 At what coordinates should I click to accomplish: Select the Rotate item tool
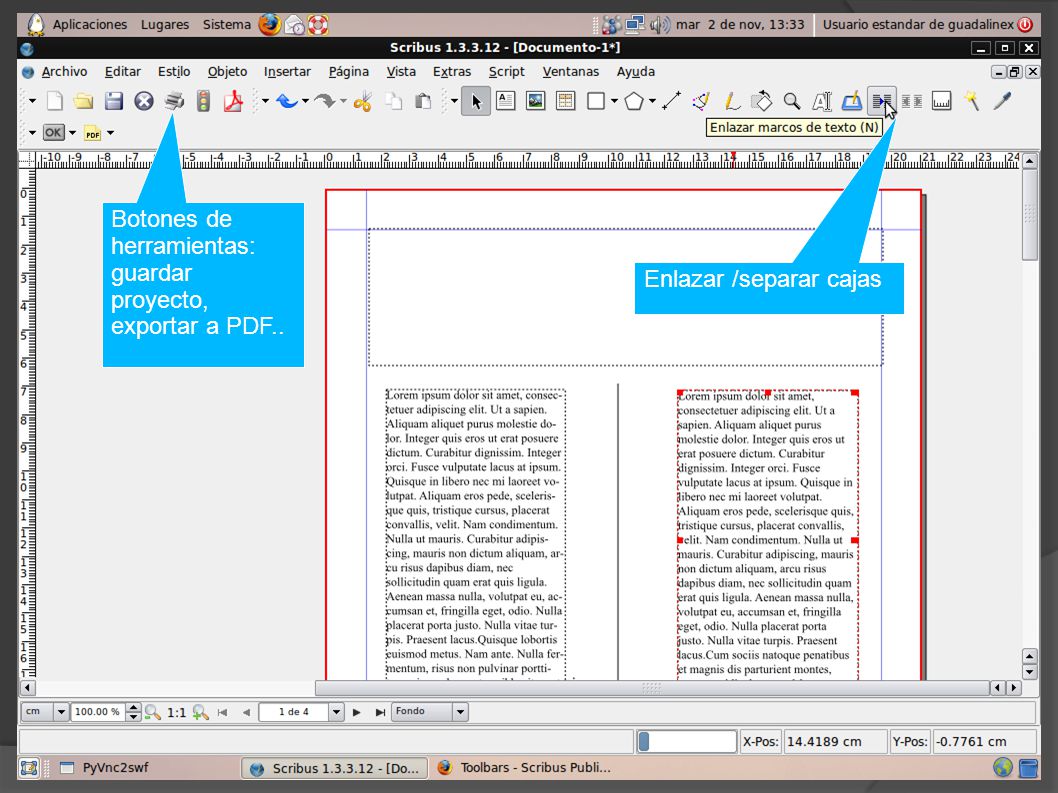click(761, 101)
